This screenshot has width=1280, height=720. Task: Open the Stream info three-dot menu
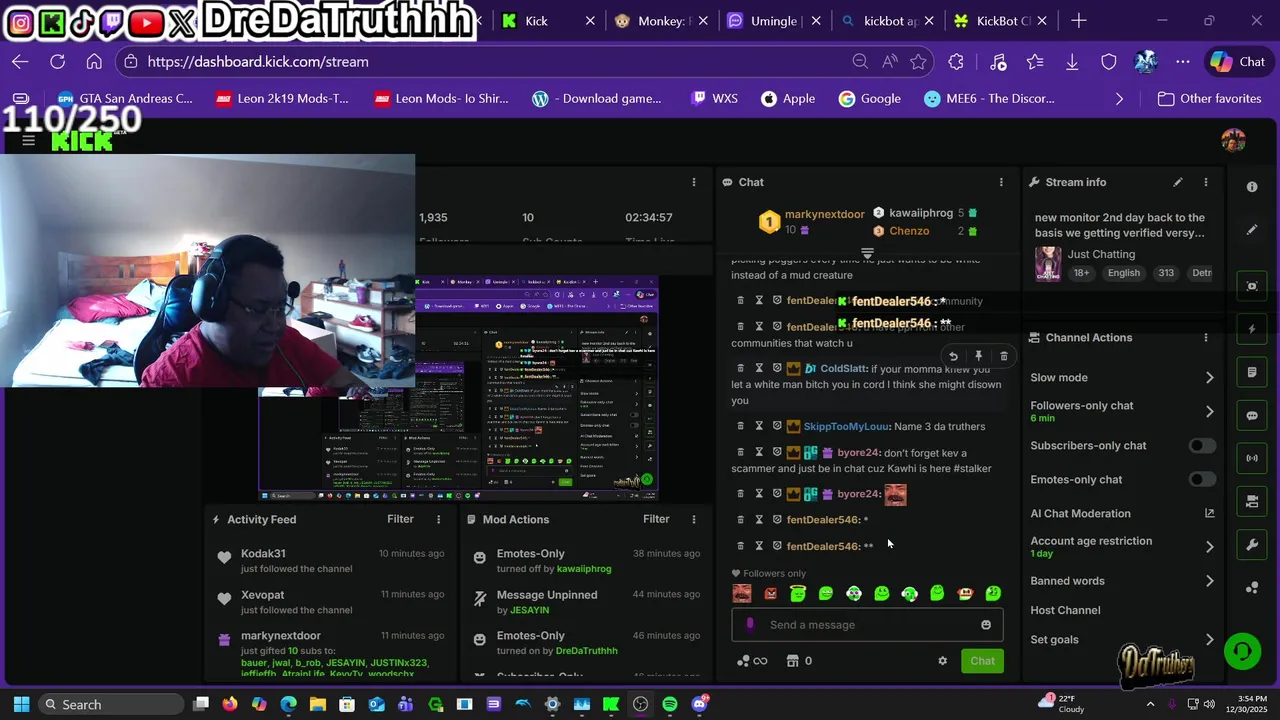[x=1206, y=182]
